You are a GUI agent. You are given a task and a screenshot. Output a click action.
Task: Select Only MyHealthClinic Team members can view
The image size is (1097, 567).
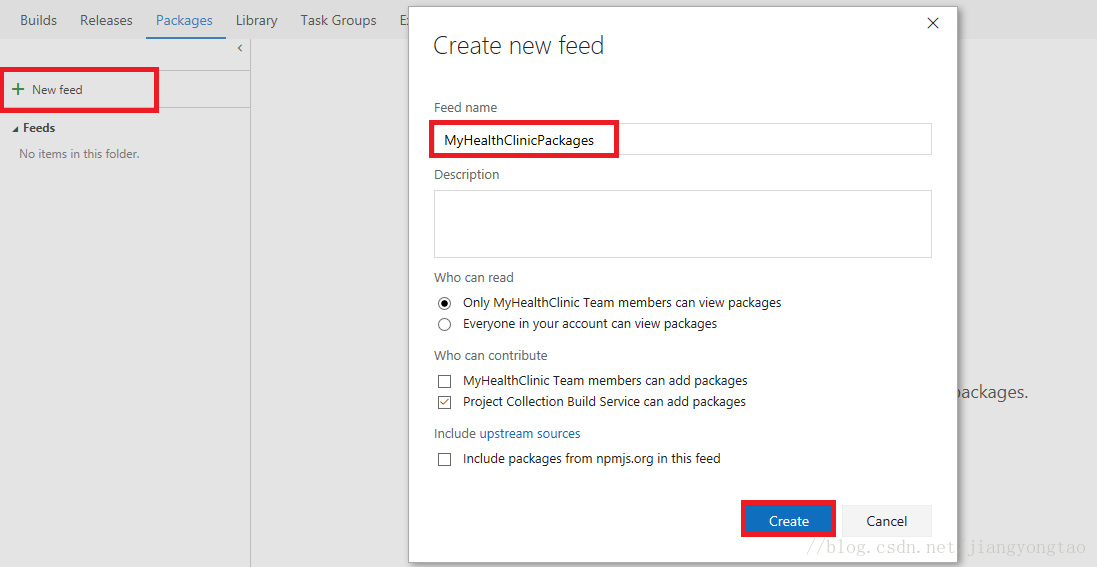[444, 303]
